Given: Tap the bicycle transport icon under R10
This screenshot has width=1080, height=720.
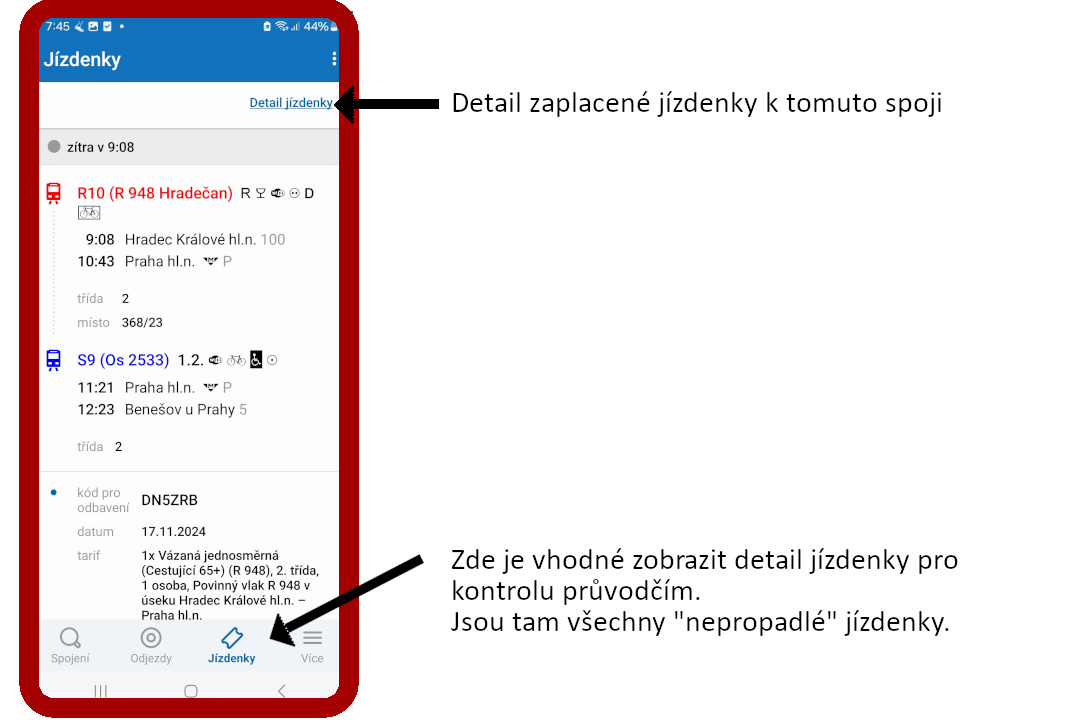Looking at the screenshot, I should pyautogui.click(x=89, y=214).
